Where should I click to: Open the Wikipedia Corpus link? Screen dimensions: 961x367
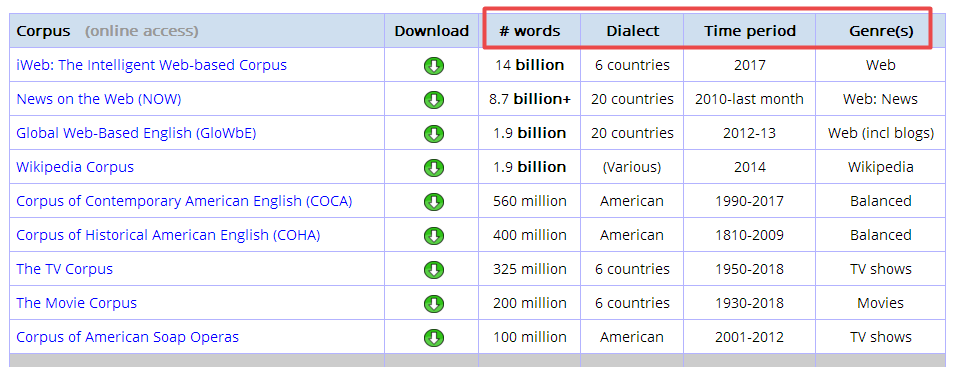pyautogui.click(x=75, y=167)
